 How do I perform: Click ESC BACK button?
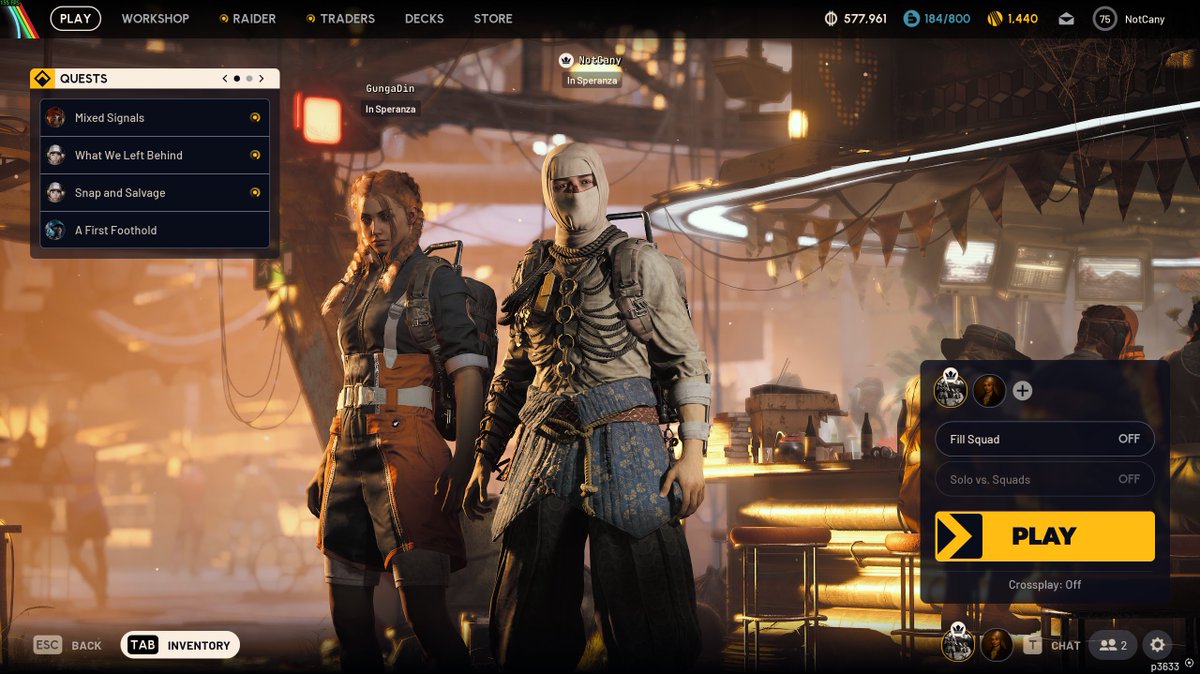tap(68, 645)
